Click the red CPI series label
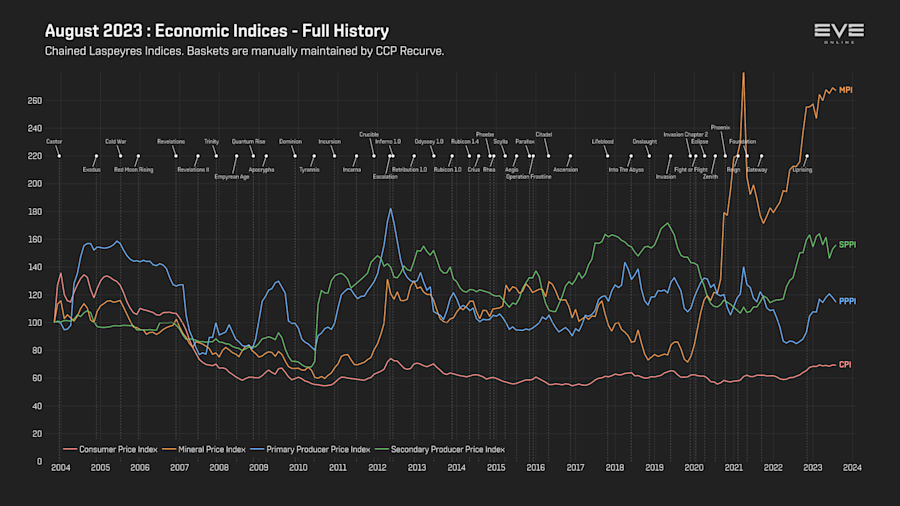900x506 pixels. click(x=845, y=364)
